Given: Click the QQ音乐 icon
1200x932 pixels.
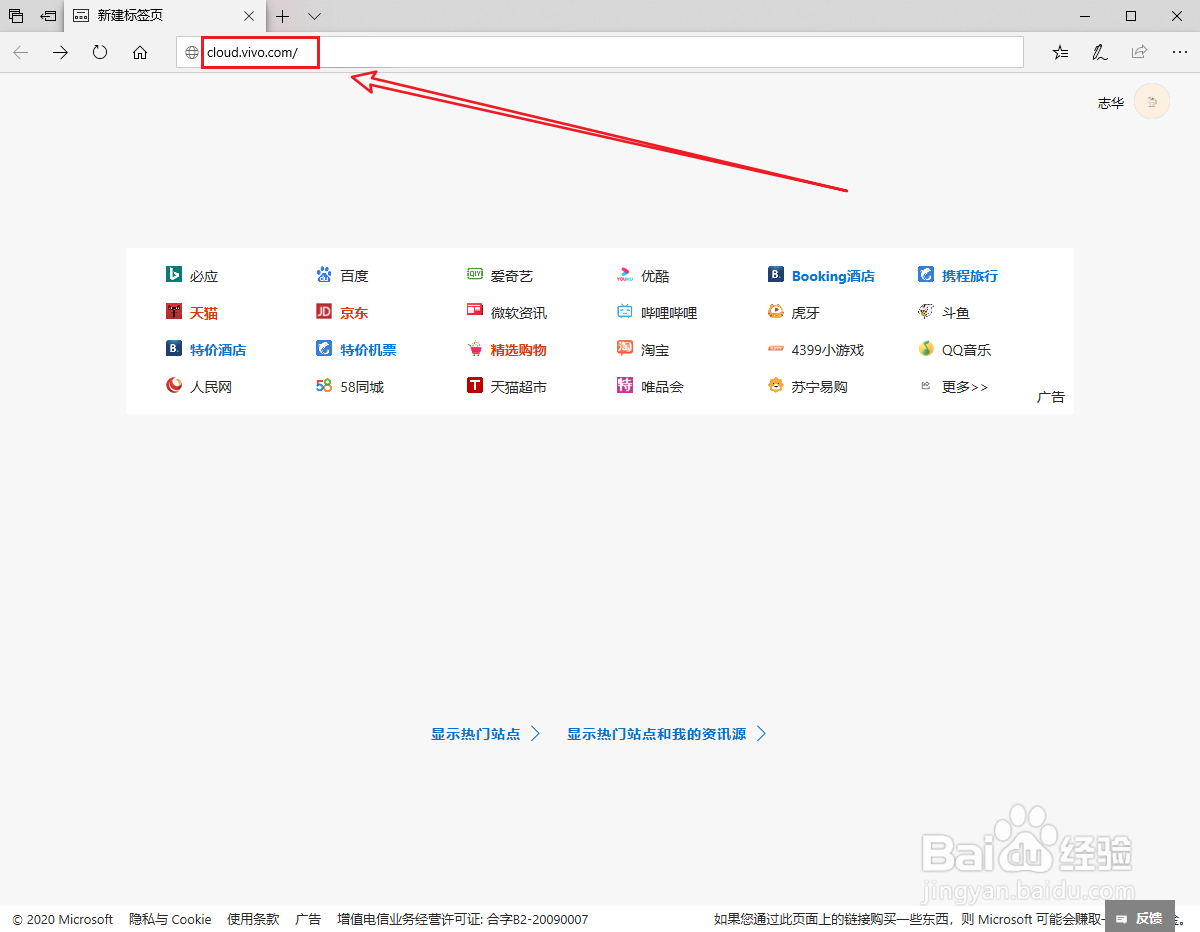Looking at the screenshot, I should coord(925,349).
